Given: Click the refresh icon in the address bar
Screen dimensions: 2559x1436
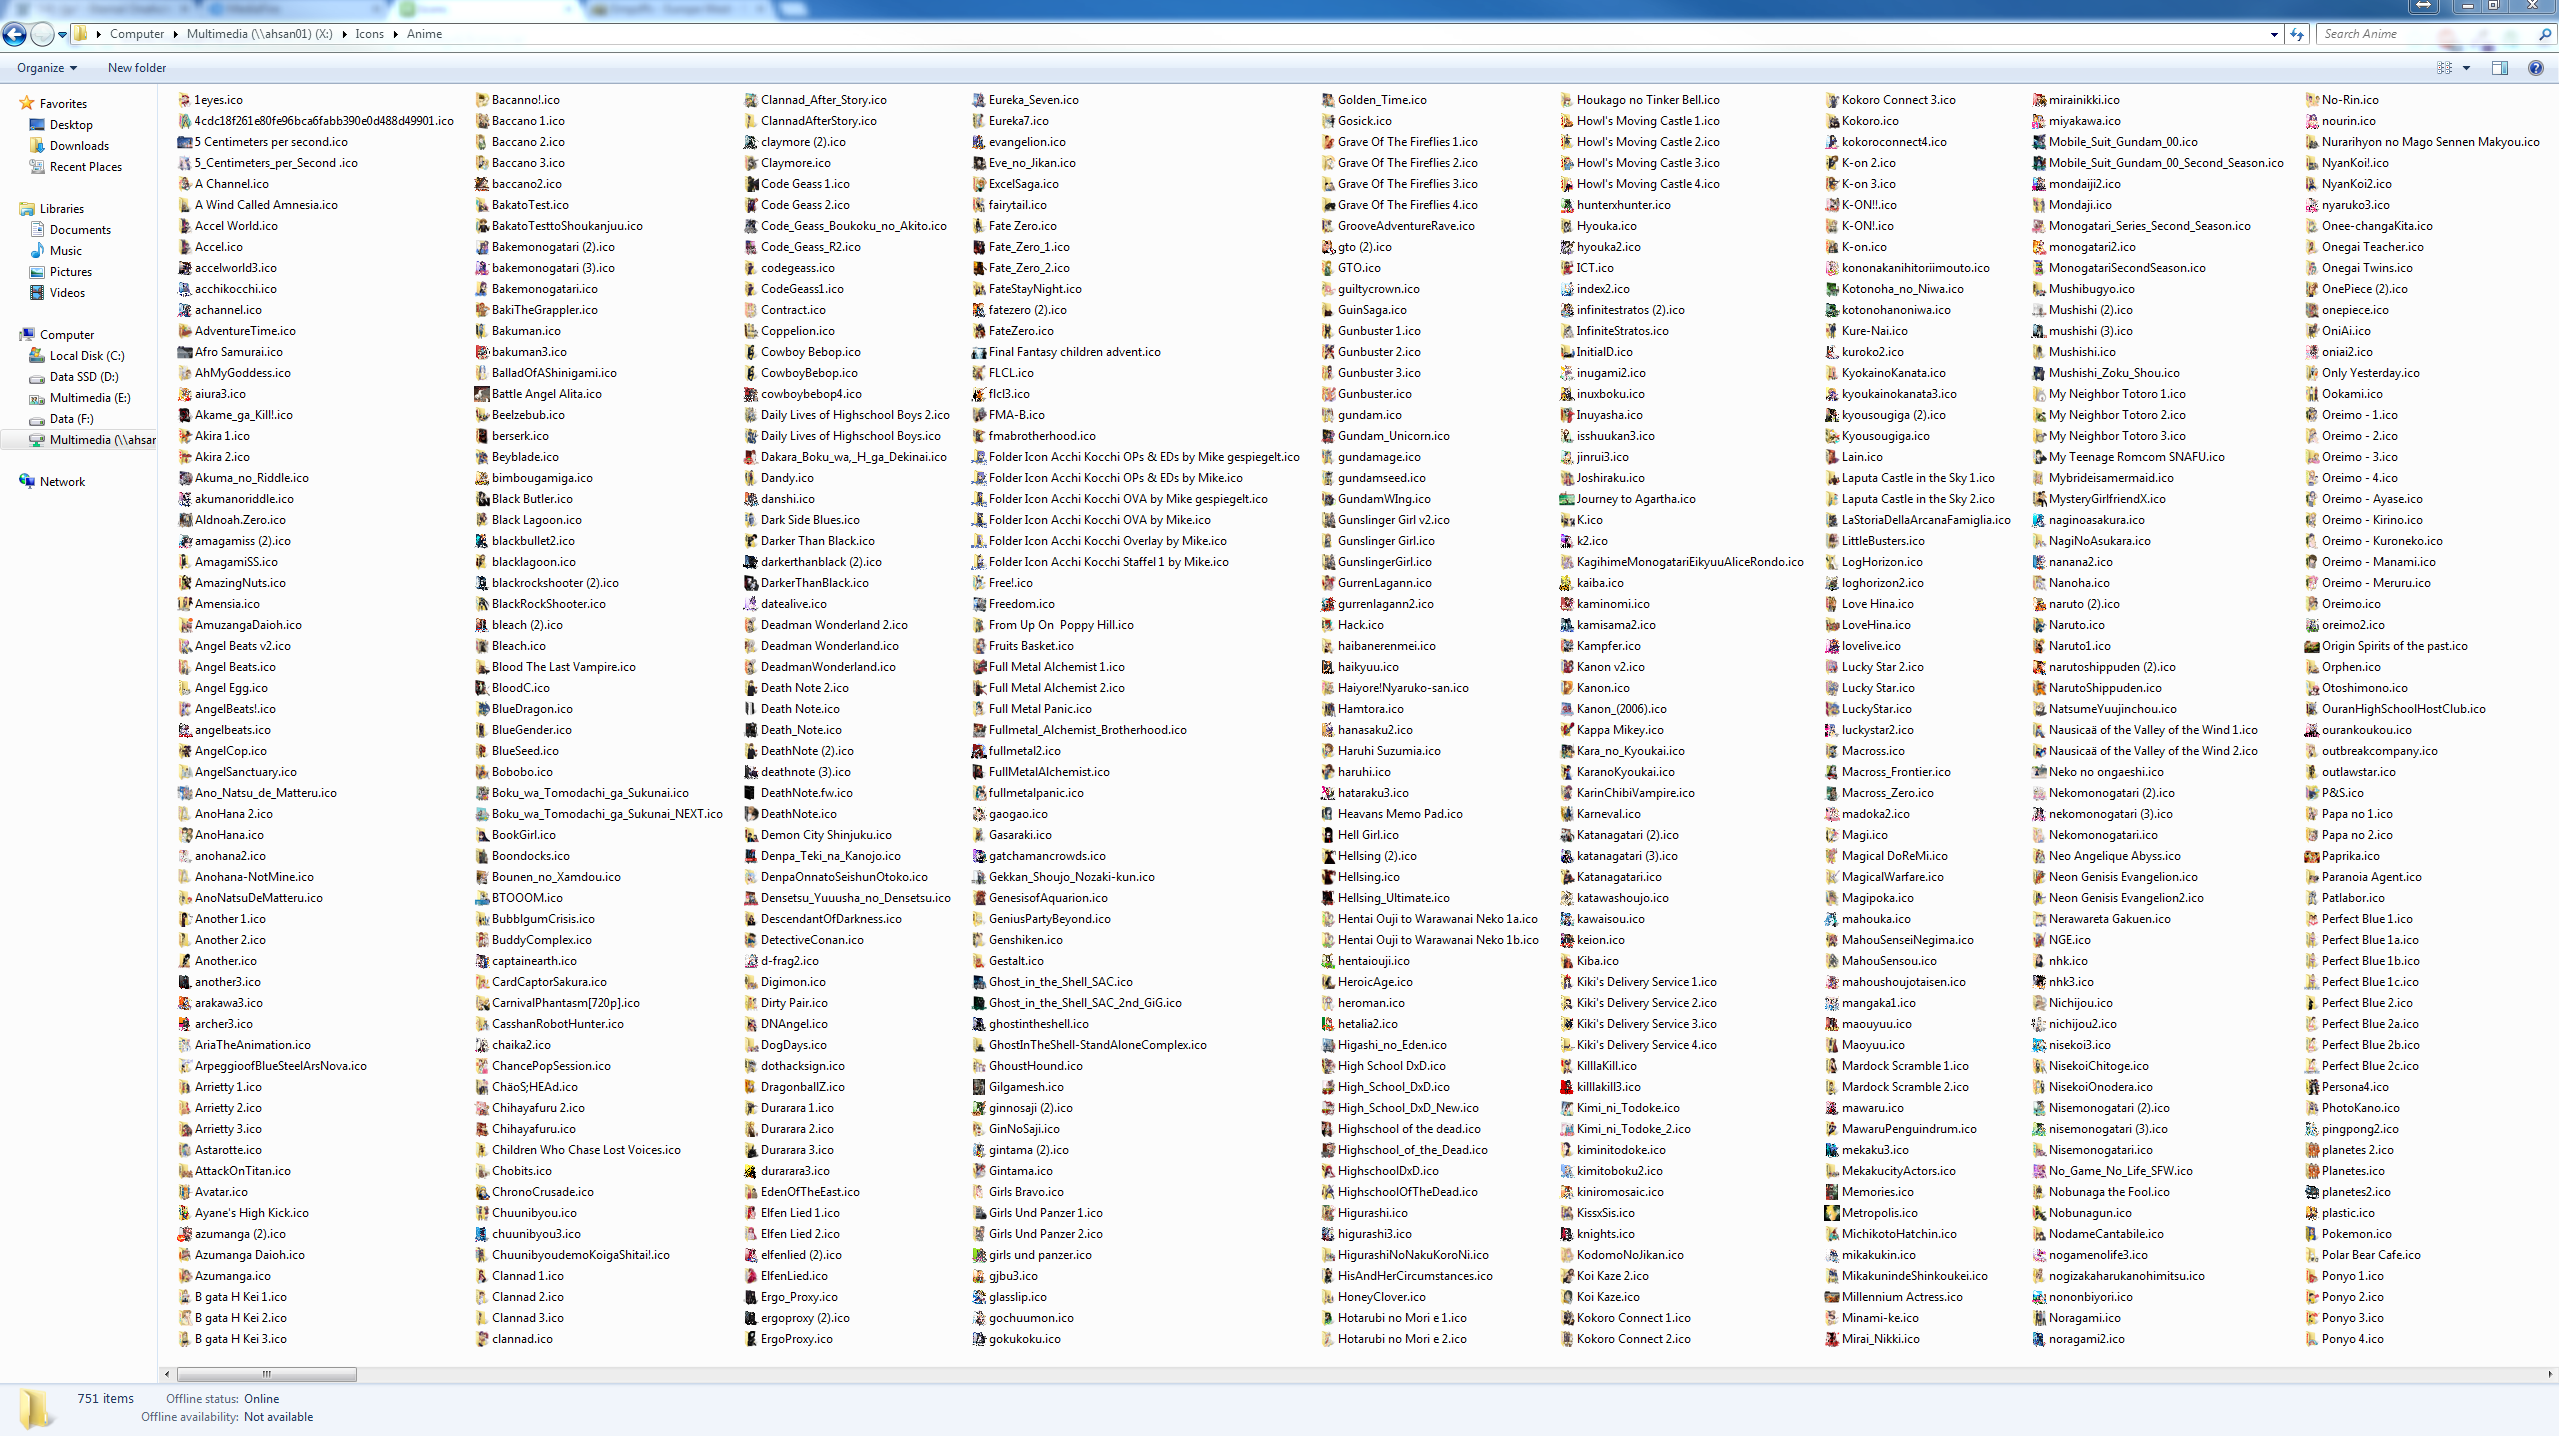Looking at the screenshot, I should pyautogui.click(x=2297, y=33).
